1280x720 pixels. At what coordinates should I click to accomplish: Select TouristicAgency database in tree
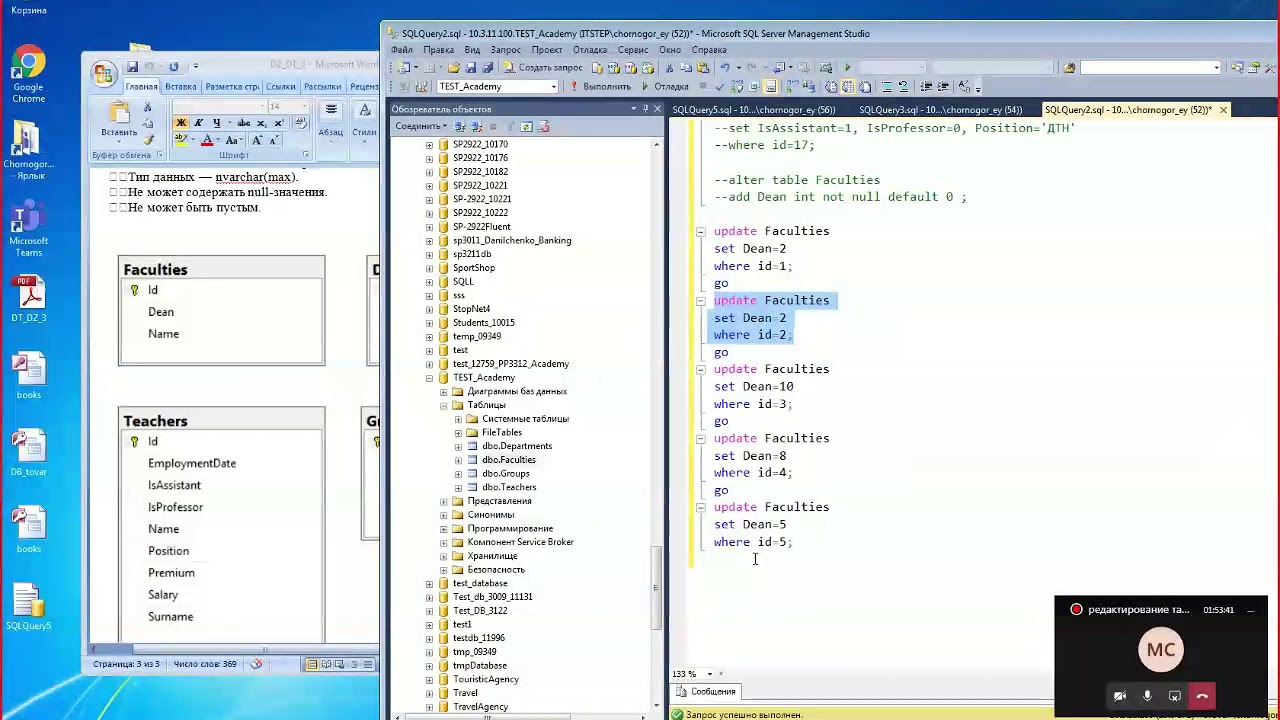tap(485, 679)
